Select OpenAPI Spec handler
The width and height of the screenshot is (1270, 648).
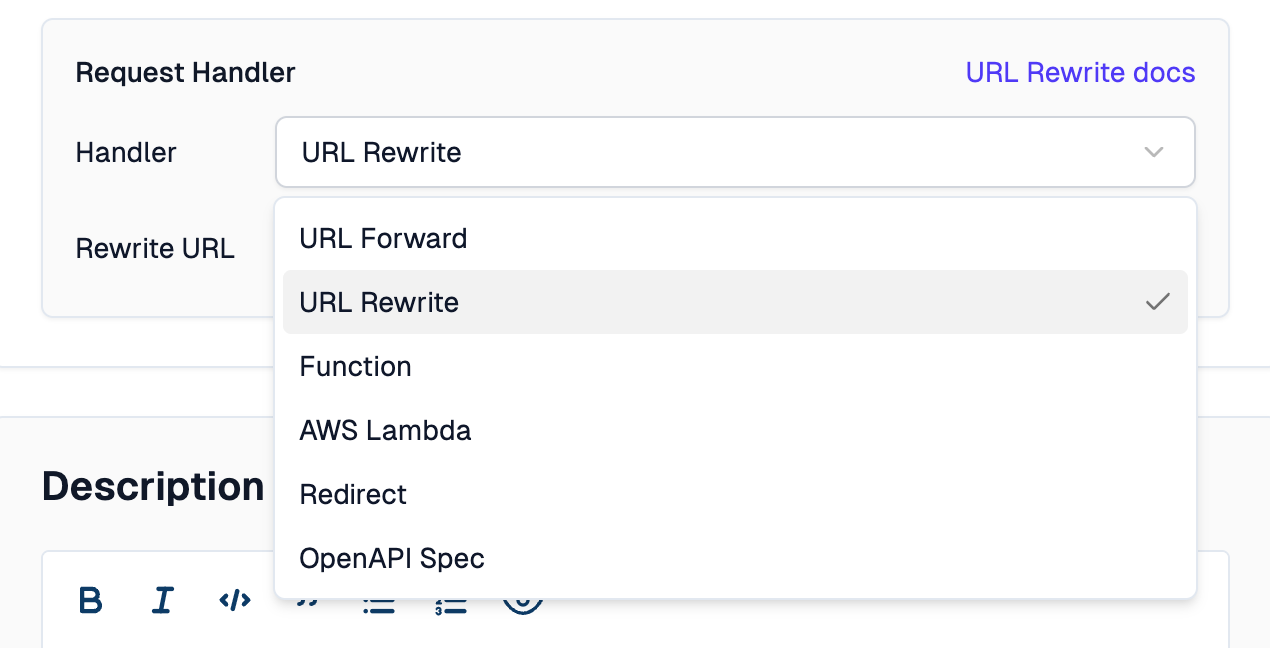392,558
